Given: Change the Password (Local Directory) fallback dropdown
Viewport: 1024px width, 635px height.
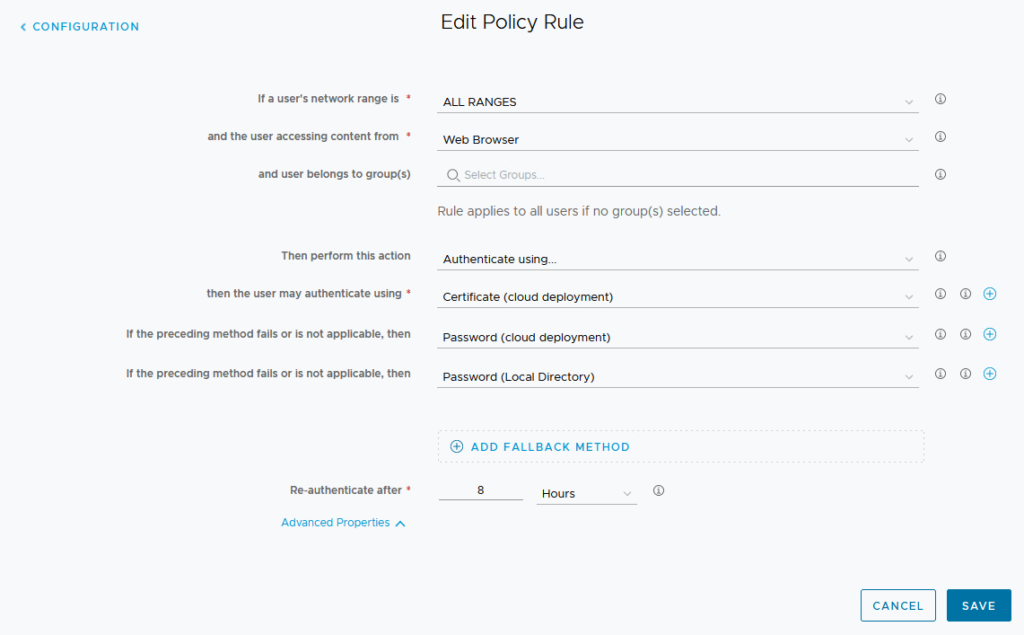Looking at the screenshot, I should 677,377.
